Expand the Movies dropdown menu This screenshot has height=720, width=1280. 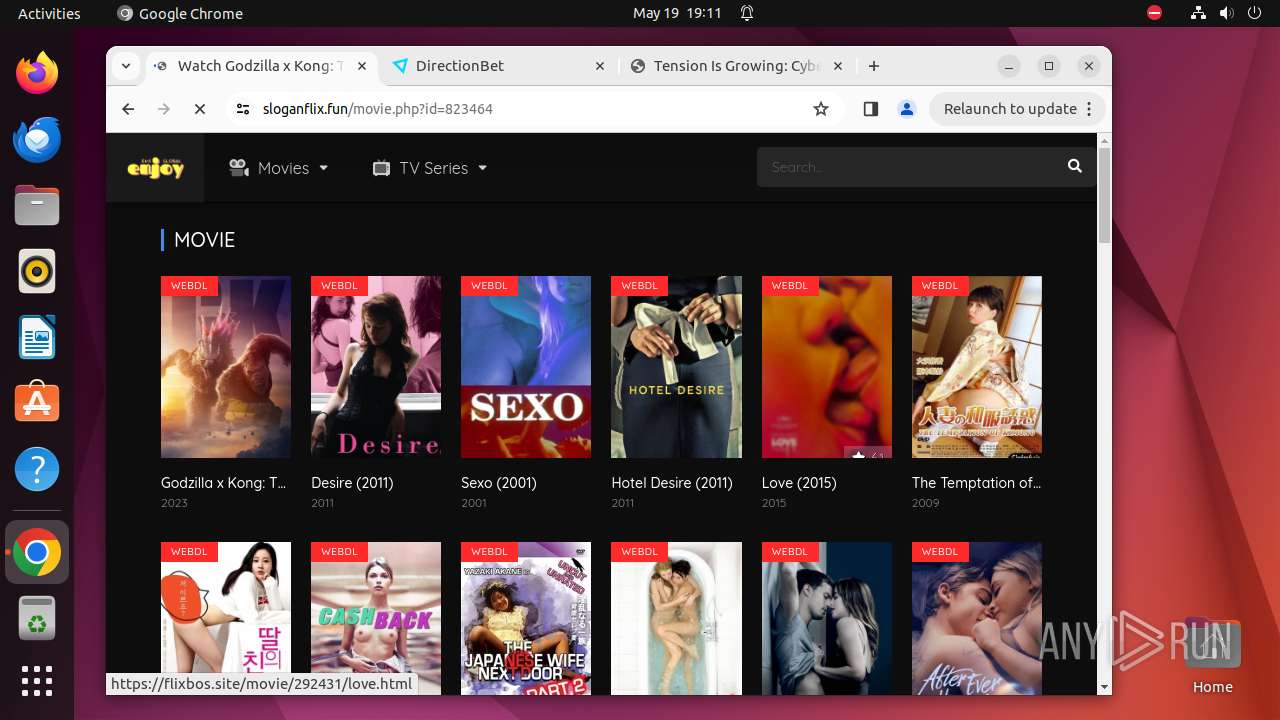pyautogui.click(x=278, y=168)
